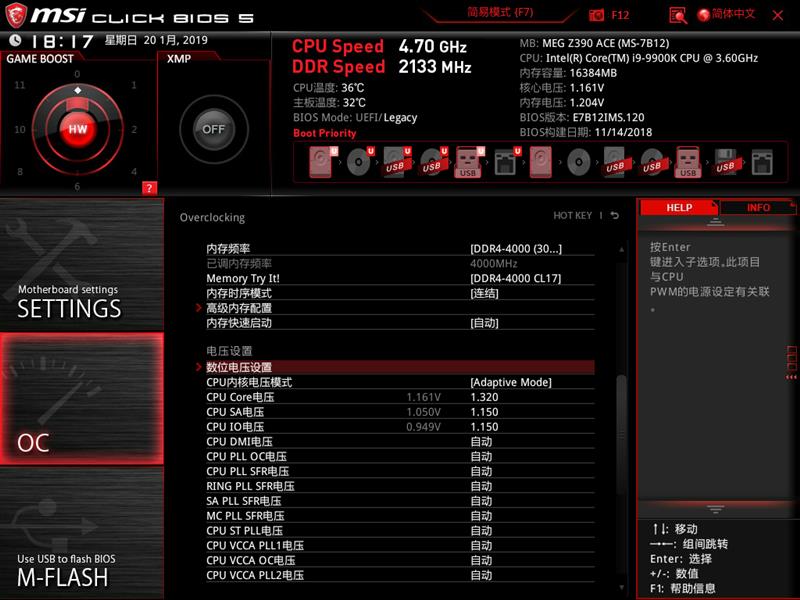
Task: Edit the CPU SA电压 value 1.150
Action: 484,412
